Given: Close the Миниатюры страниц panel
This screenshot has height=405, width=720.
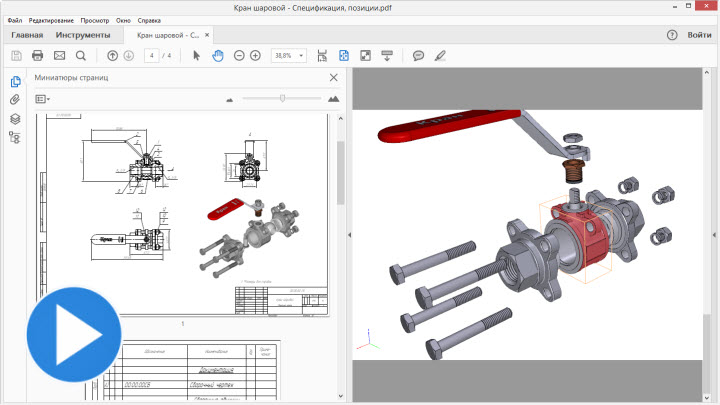Looking at the screenshot, I should click(x=334, y=77).
